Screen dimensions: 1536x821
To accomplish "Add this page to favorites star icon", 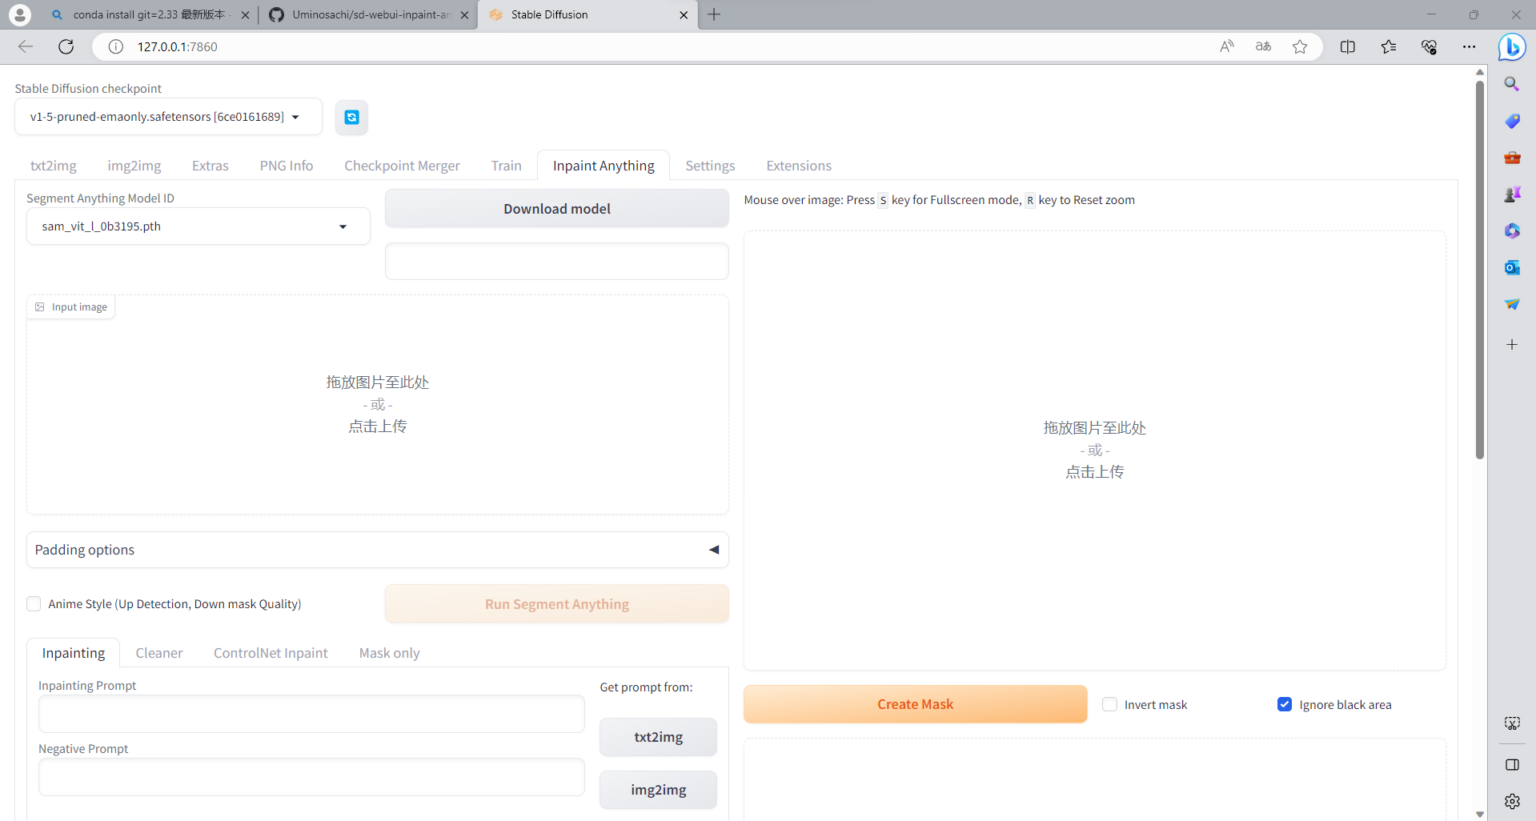I will tap(1299, 47).
